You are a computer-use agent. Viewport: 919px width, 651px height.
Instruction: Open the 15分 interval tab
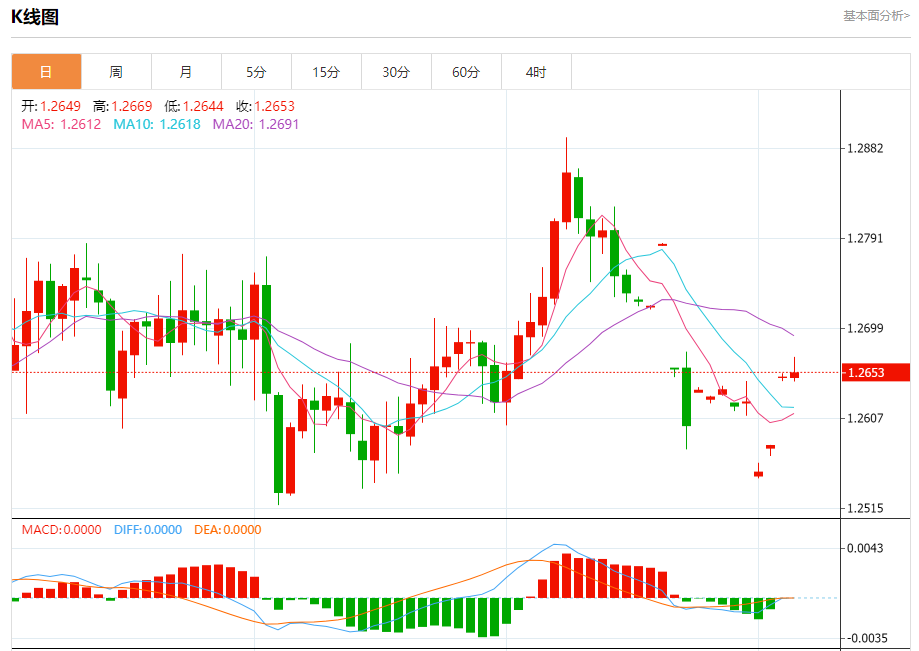326,71
